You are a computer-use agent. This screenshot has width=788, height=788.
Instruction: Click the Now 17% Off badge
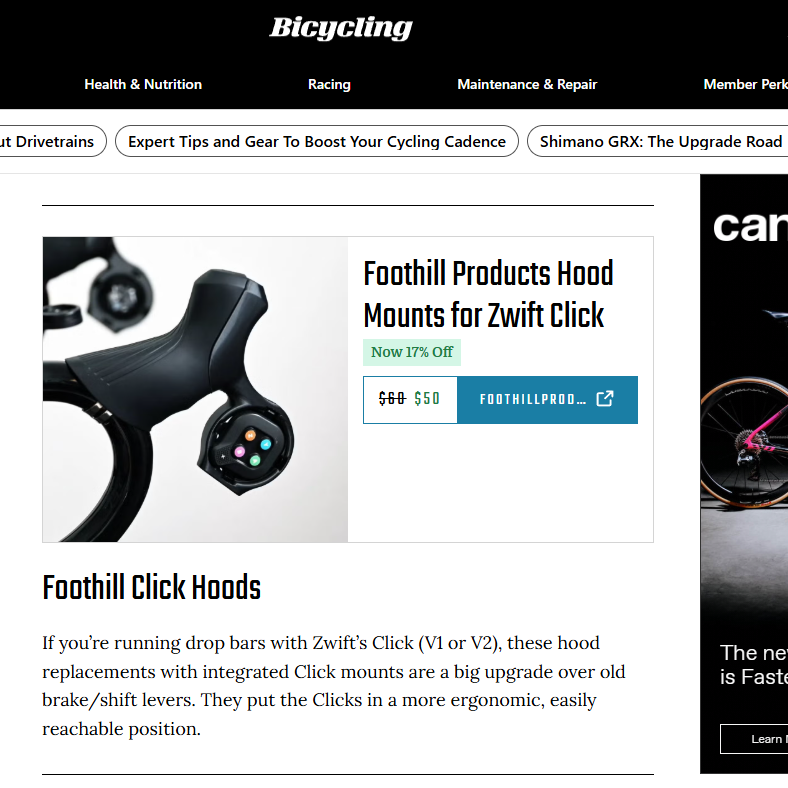click(412, 352)
